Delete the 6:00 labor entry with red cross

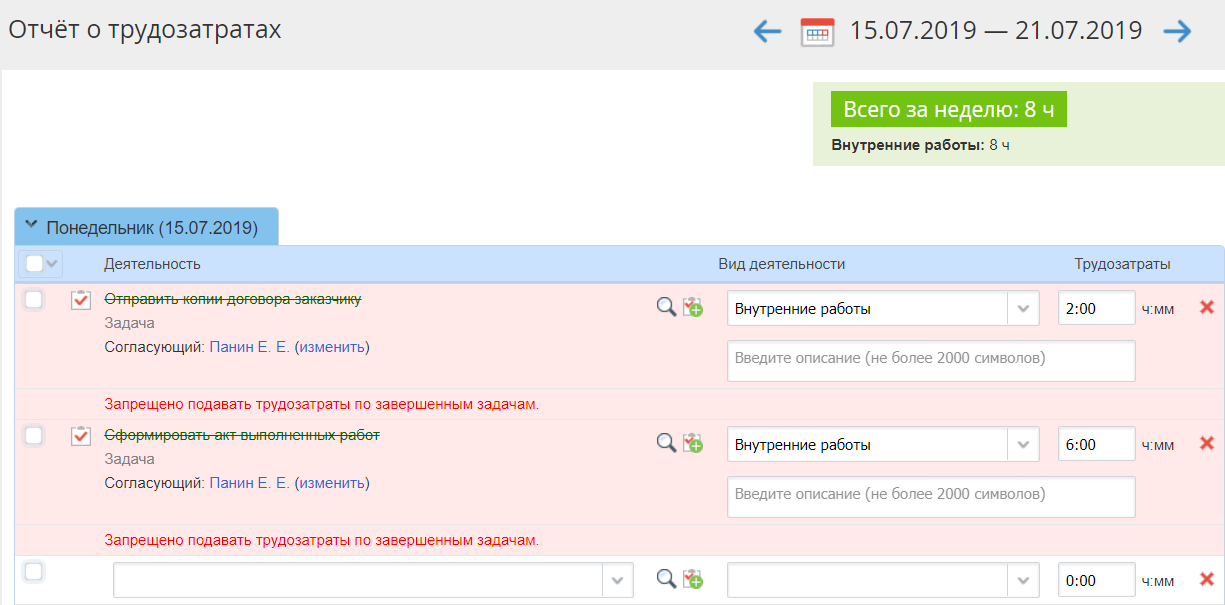(1206, 443)
